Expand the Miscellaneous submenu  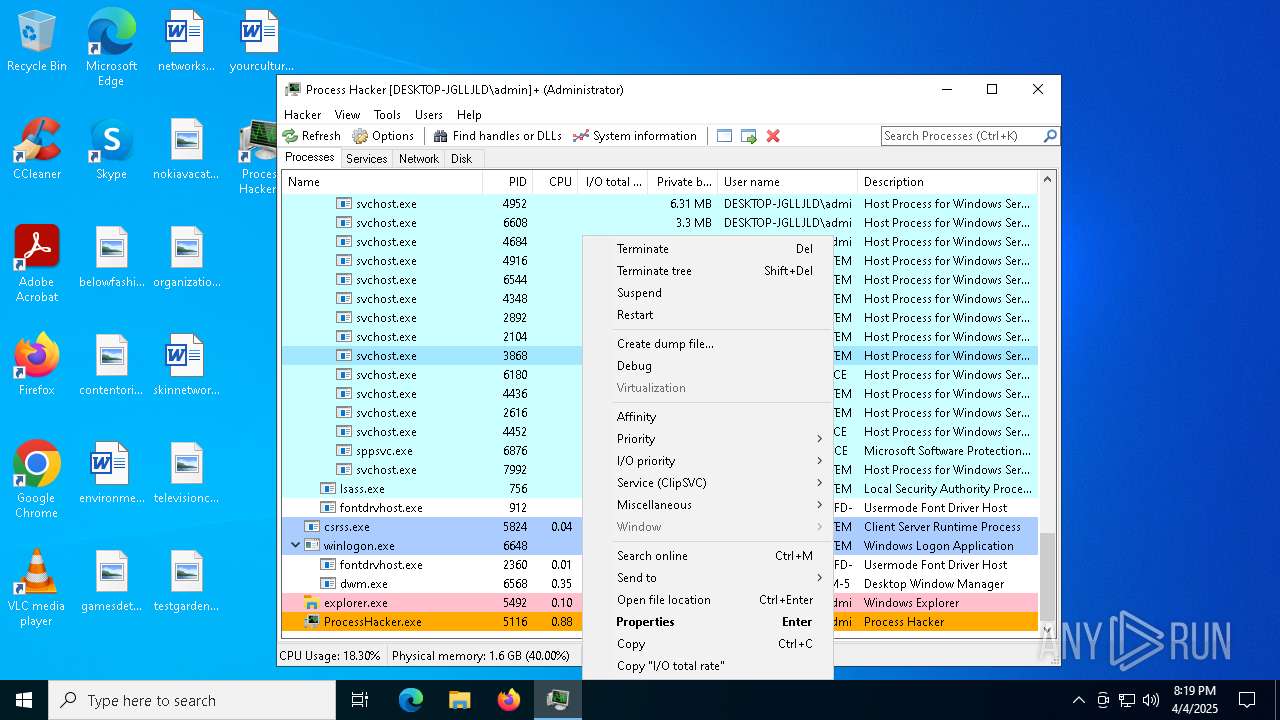[x=720, y=505]
